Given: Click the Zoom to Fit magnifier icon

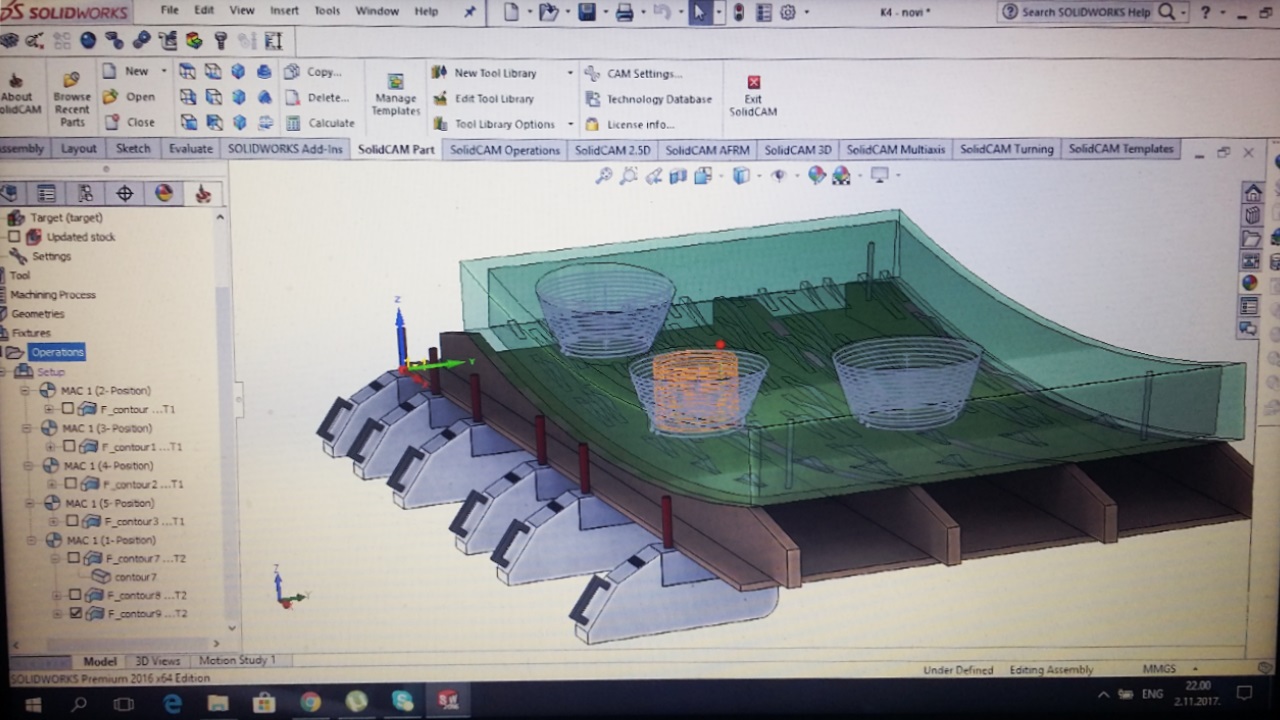Looking at the screenshot, I should [x=603, y=176].
